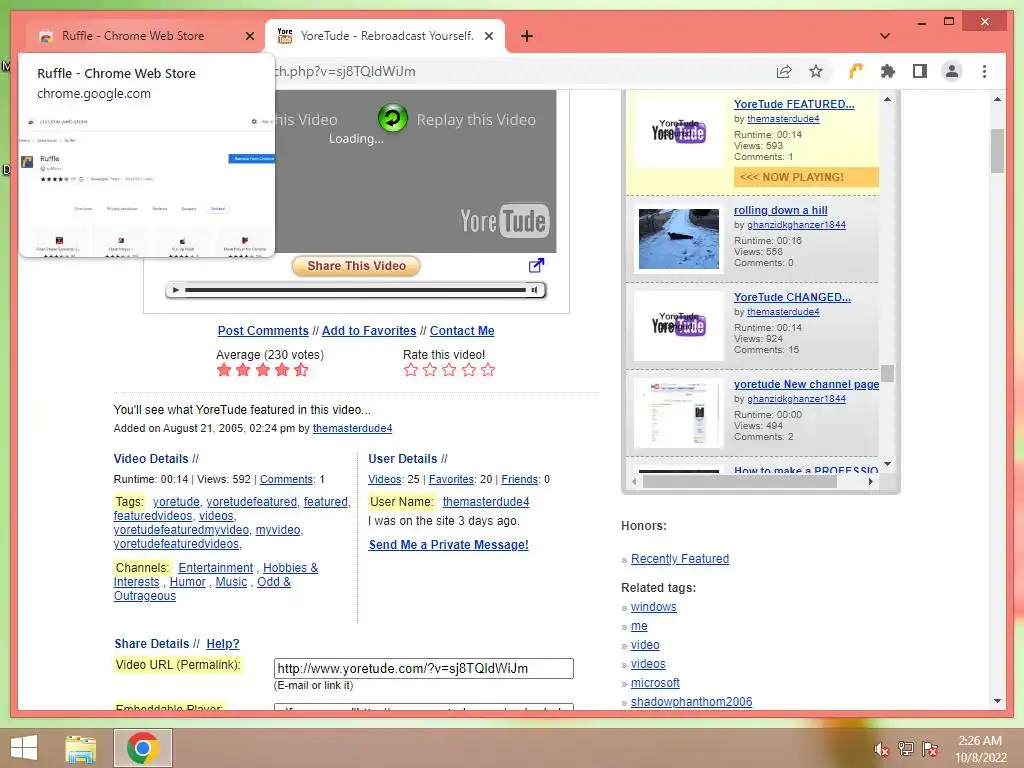Open a new tab with plus button
This screenshot has width=1024, height=768.
pyautogui.click(x=526, y=36)
